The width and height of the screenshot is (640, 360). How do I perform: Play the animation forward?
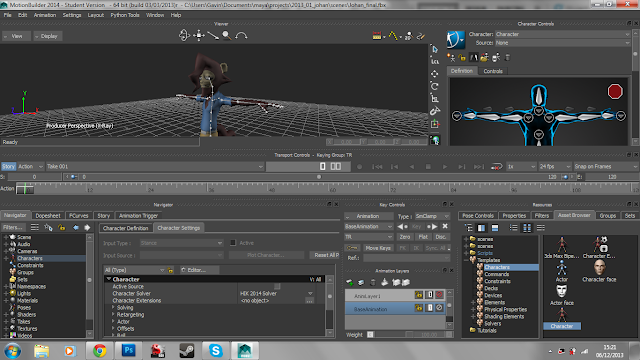[444, 167]
